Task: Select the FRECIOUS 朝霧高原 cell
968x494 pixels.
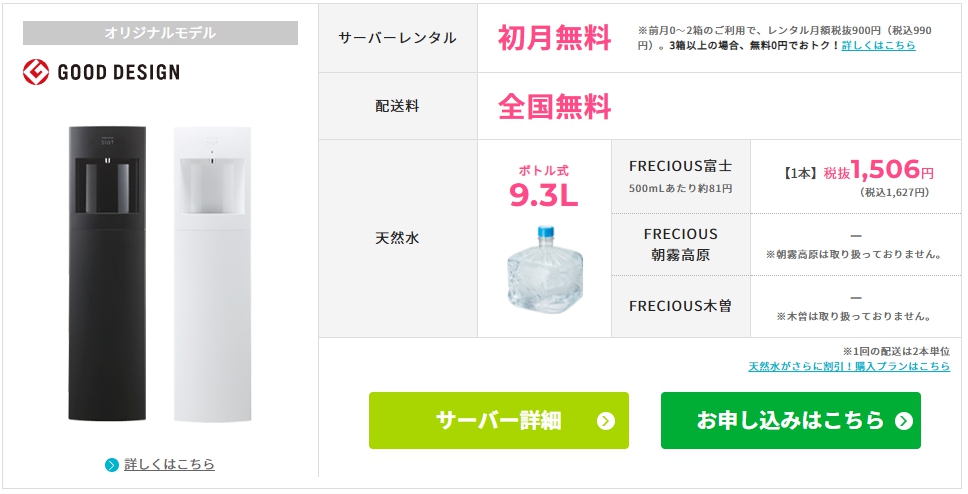Action: click(x=681, y=245)
